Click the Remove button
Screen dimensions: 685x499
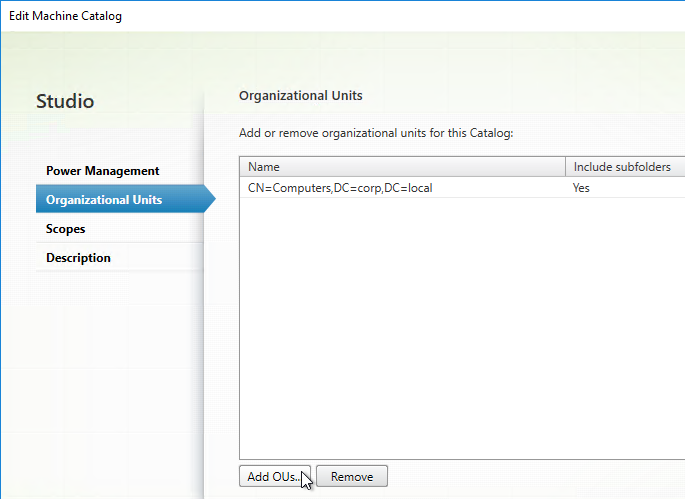(352, 476)
